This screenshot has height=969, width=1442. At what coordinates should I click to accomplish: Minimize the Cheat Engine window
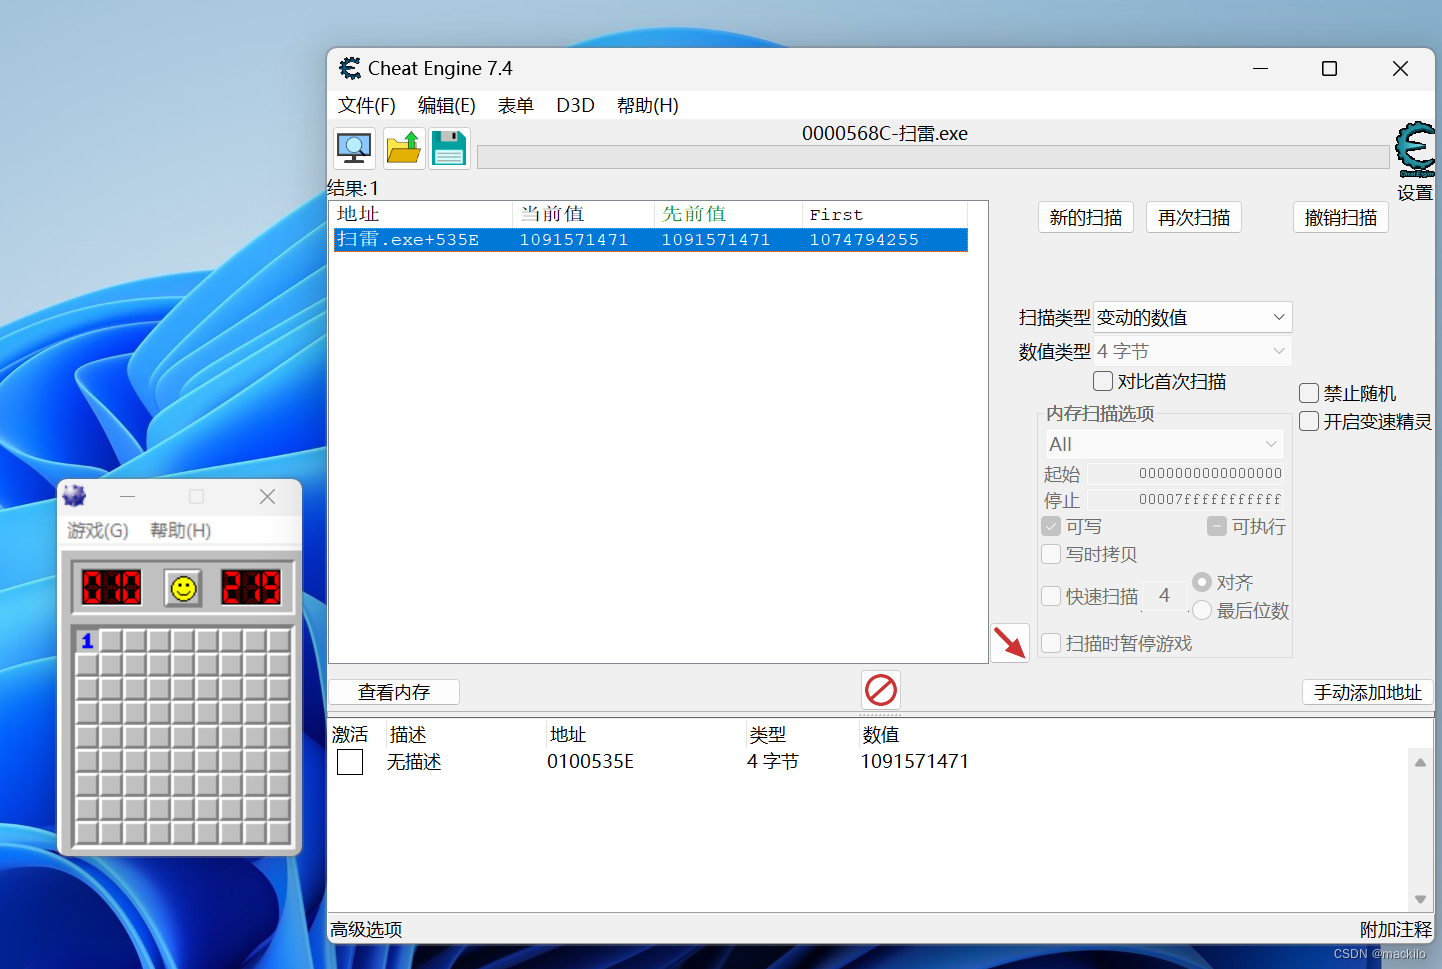(x=1260, y=68)
